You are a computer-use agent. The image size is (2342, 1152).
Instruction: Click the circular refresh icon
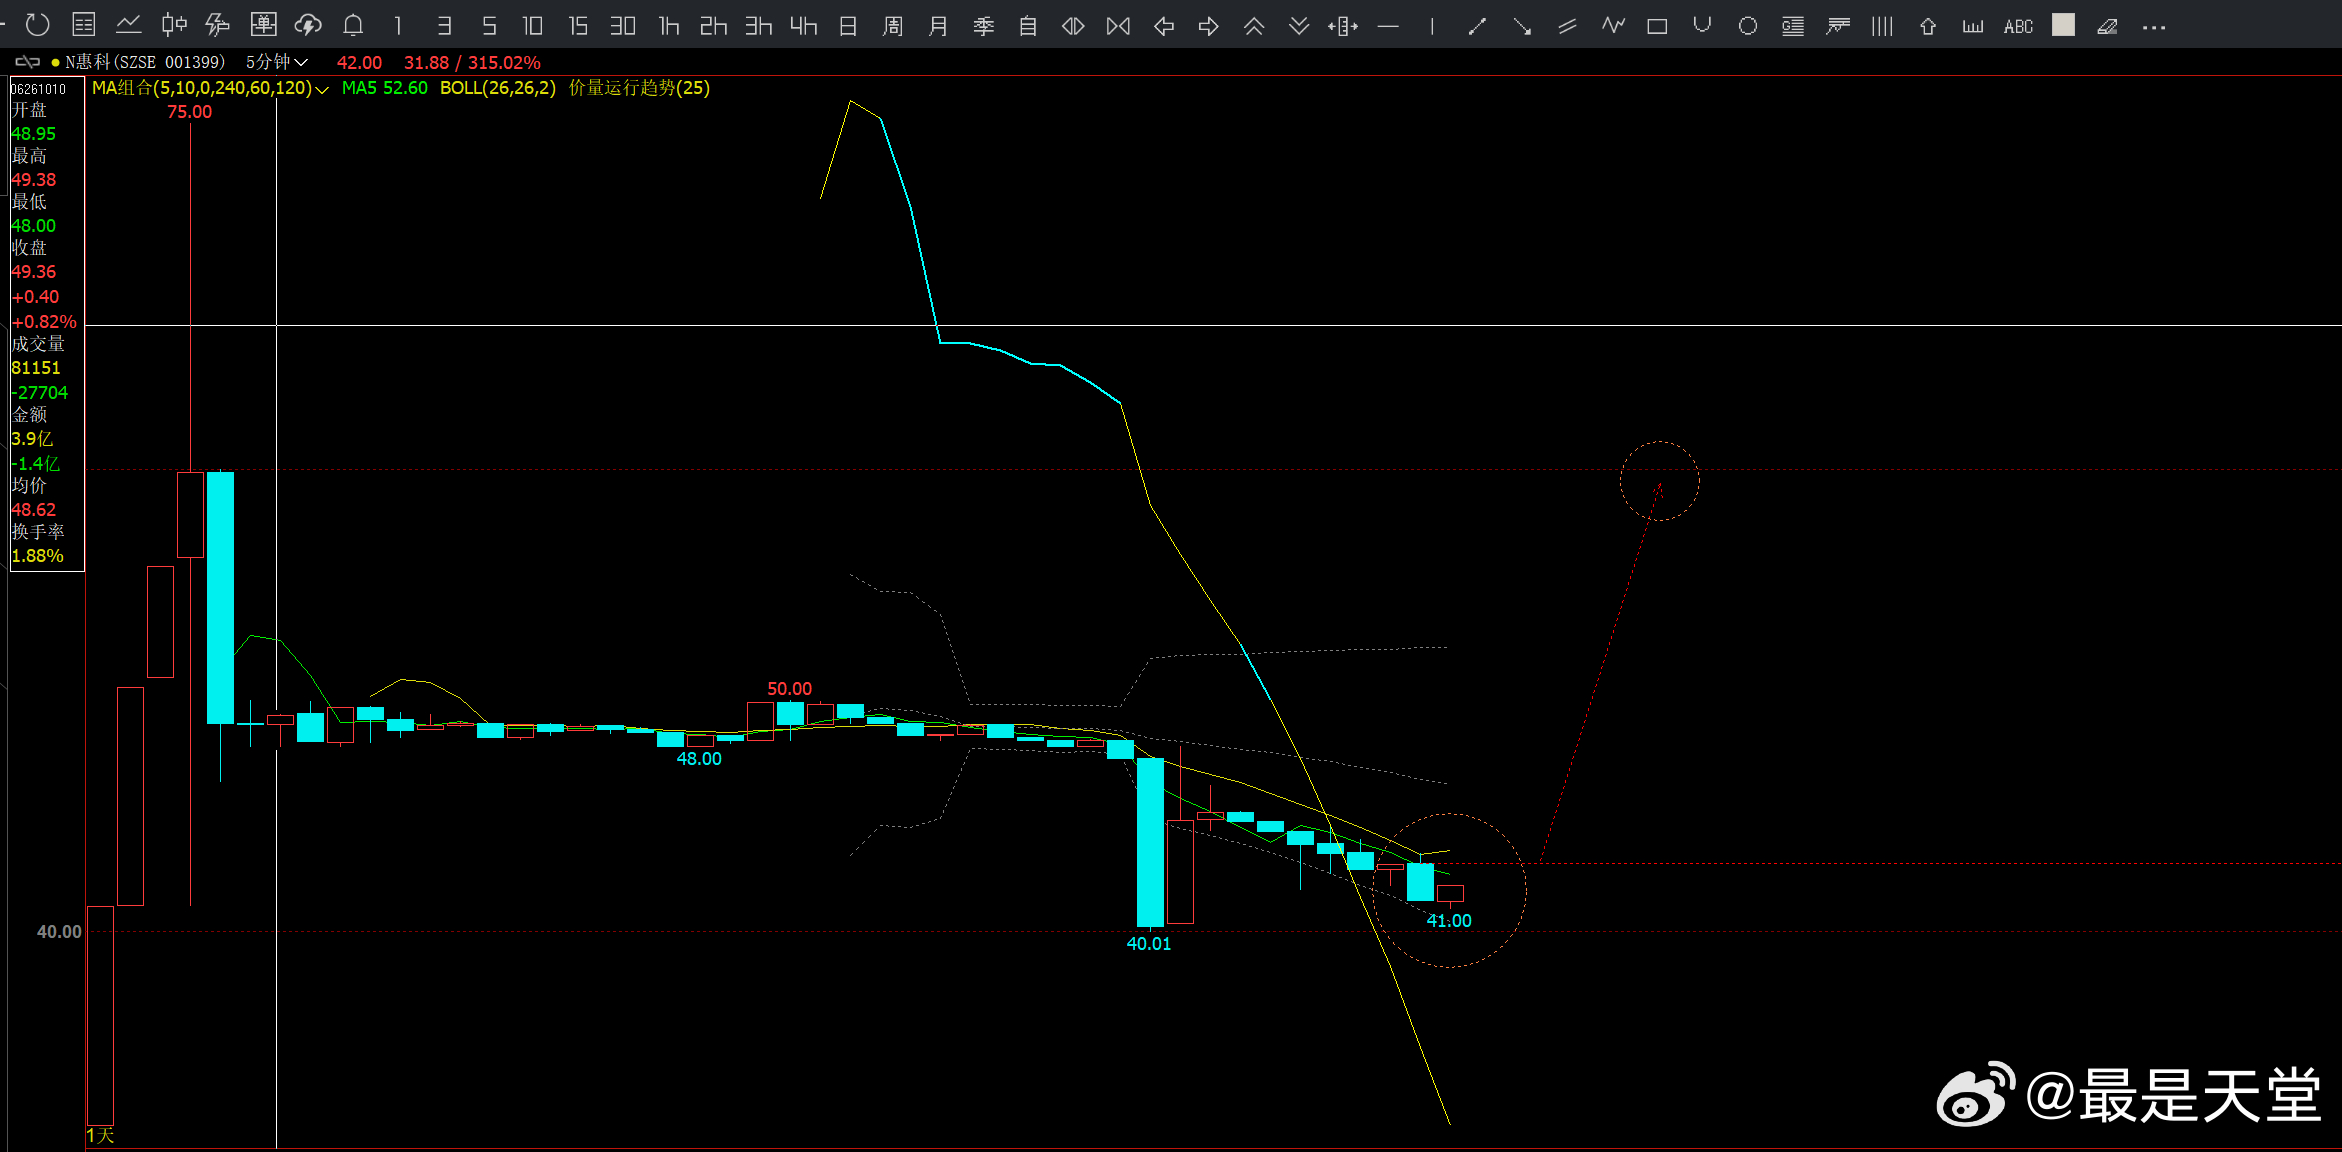pos(38,25)
